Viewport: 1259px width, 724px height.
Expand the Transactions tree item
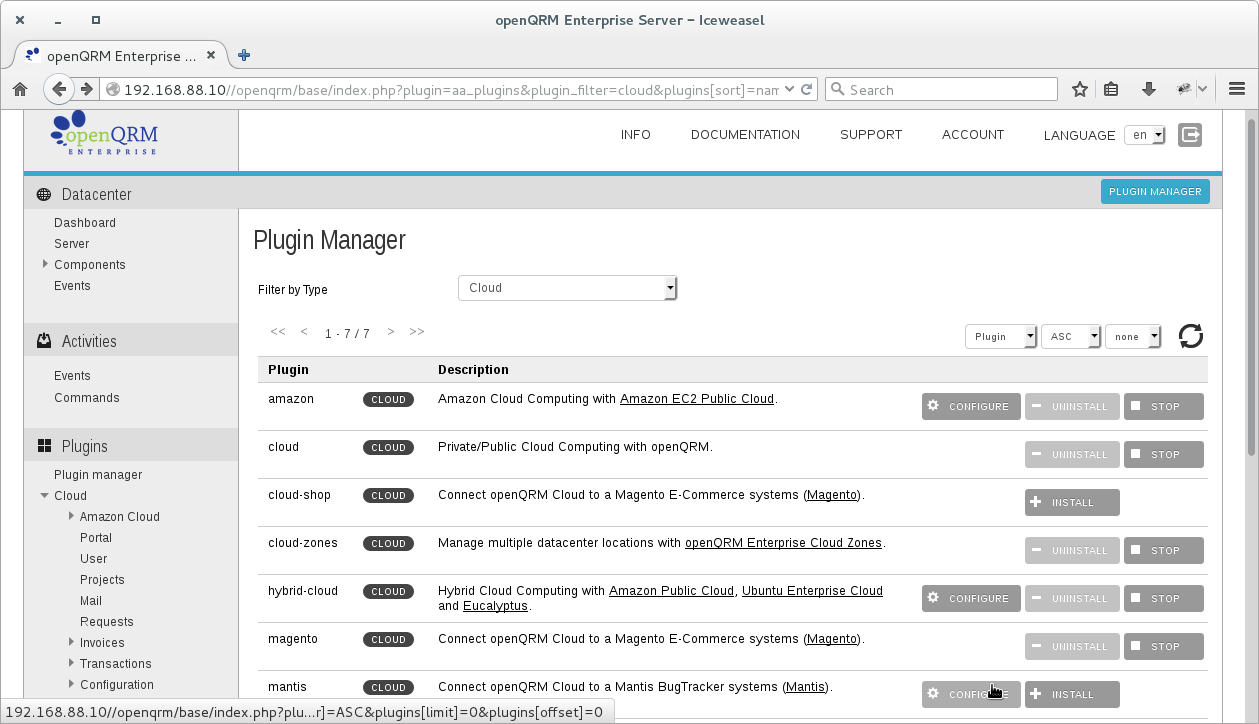pos(71,663)
